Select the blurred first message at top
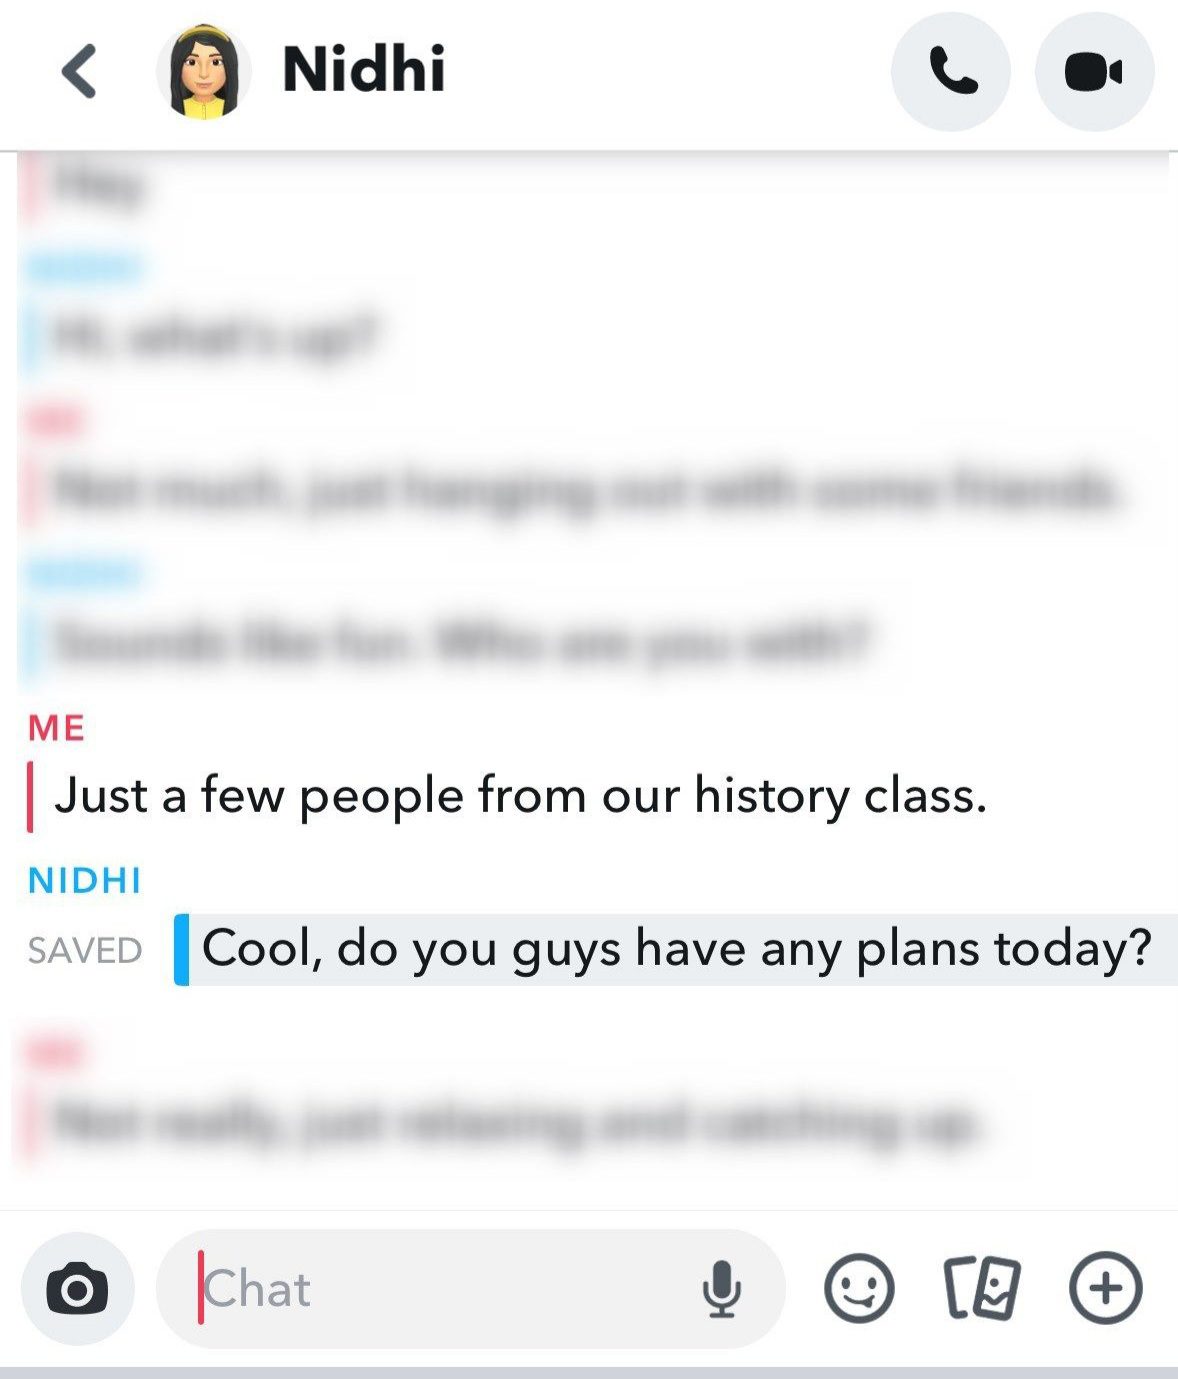1178x1379 pixels. coord(98,186)
